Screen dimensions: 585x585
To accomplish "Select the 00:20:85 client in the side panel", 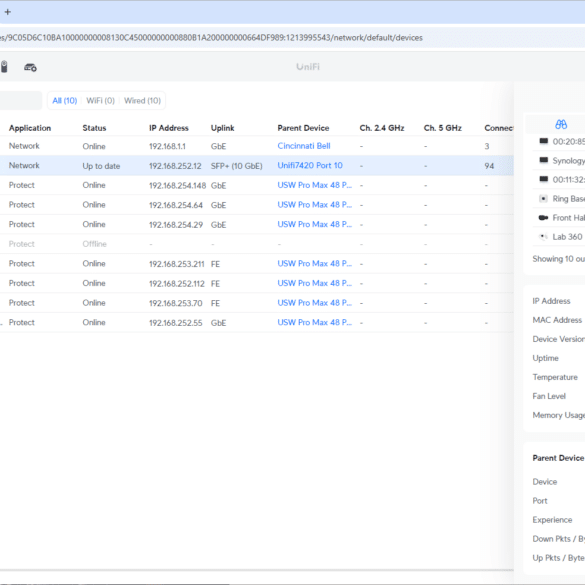I will 559,141.
